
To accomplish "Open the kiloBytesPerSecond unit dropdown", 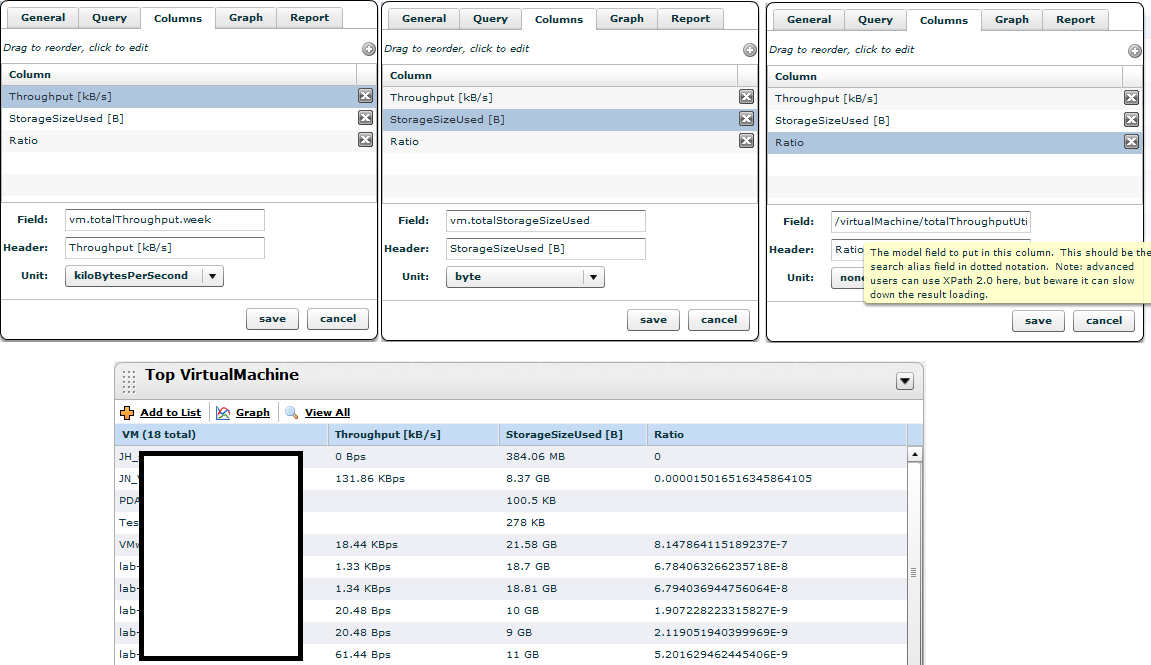I will 213,276.
